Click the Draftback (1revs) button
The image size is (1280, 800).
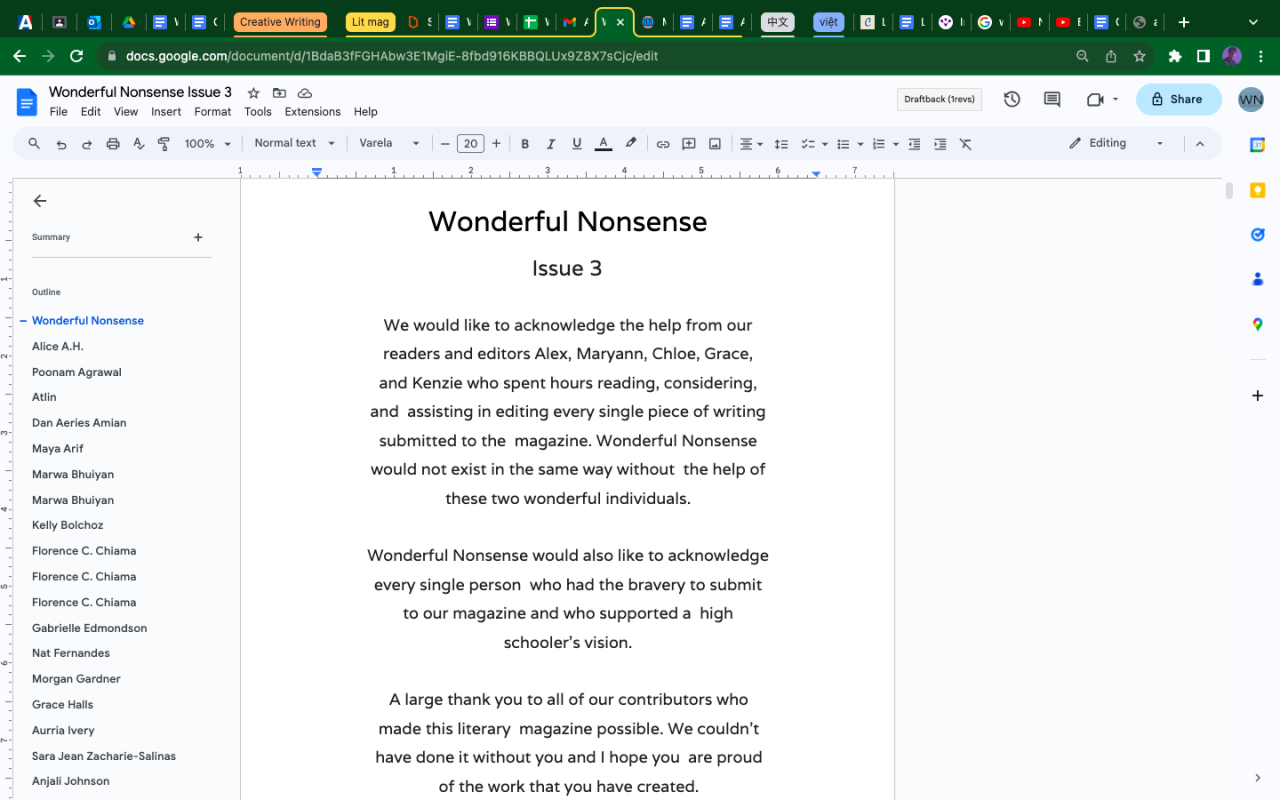click(x=939, y=99)
